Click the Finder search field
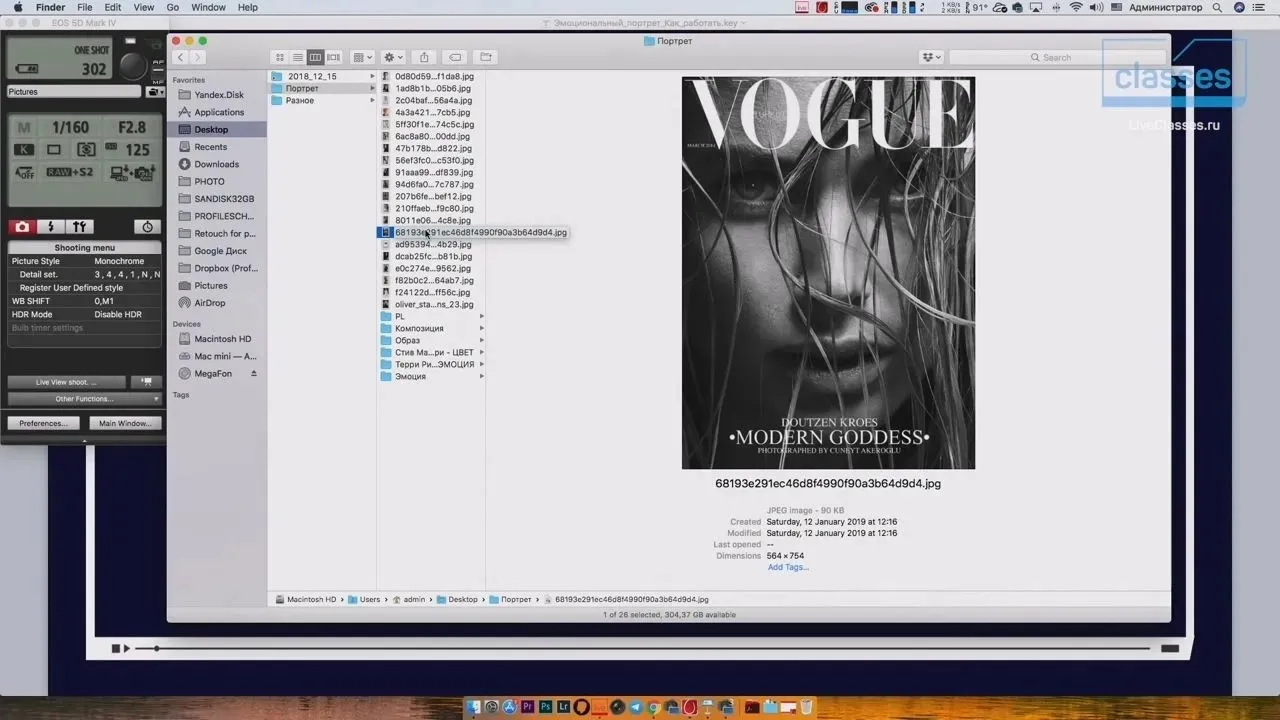1280x720 pixels. click(1058, 57)
